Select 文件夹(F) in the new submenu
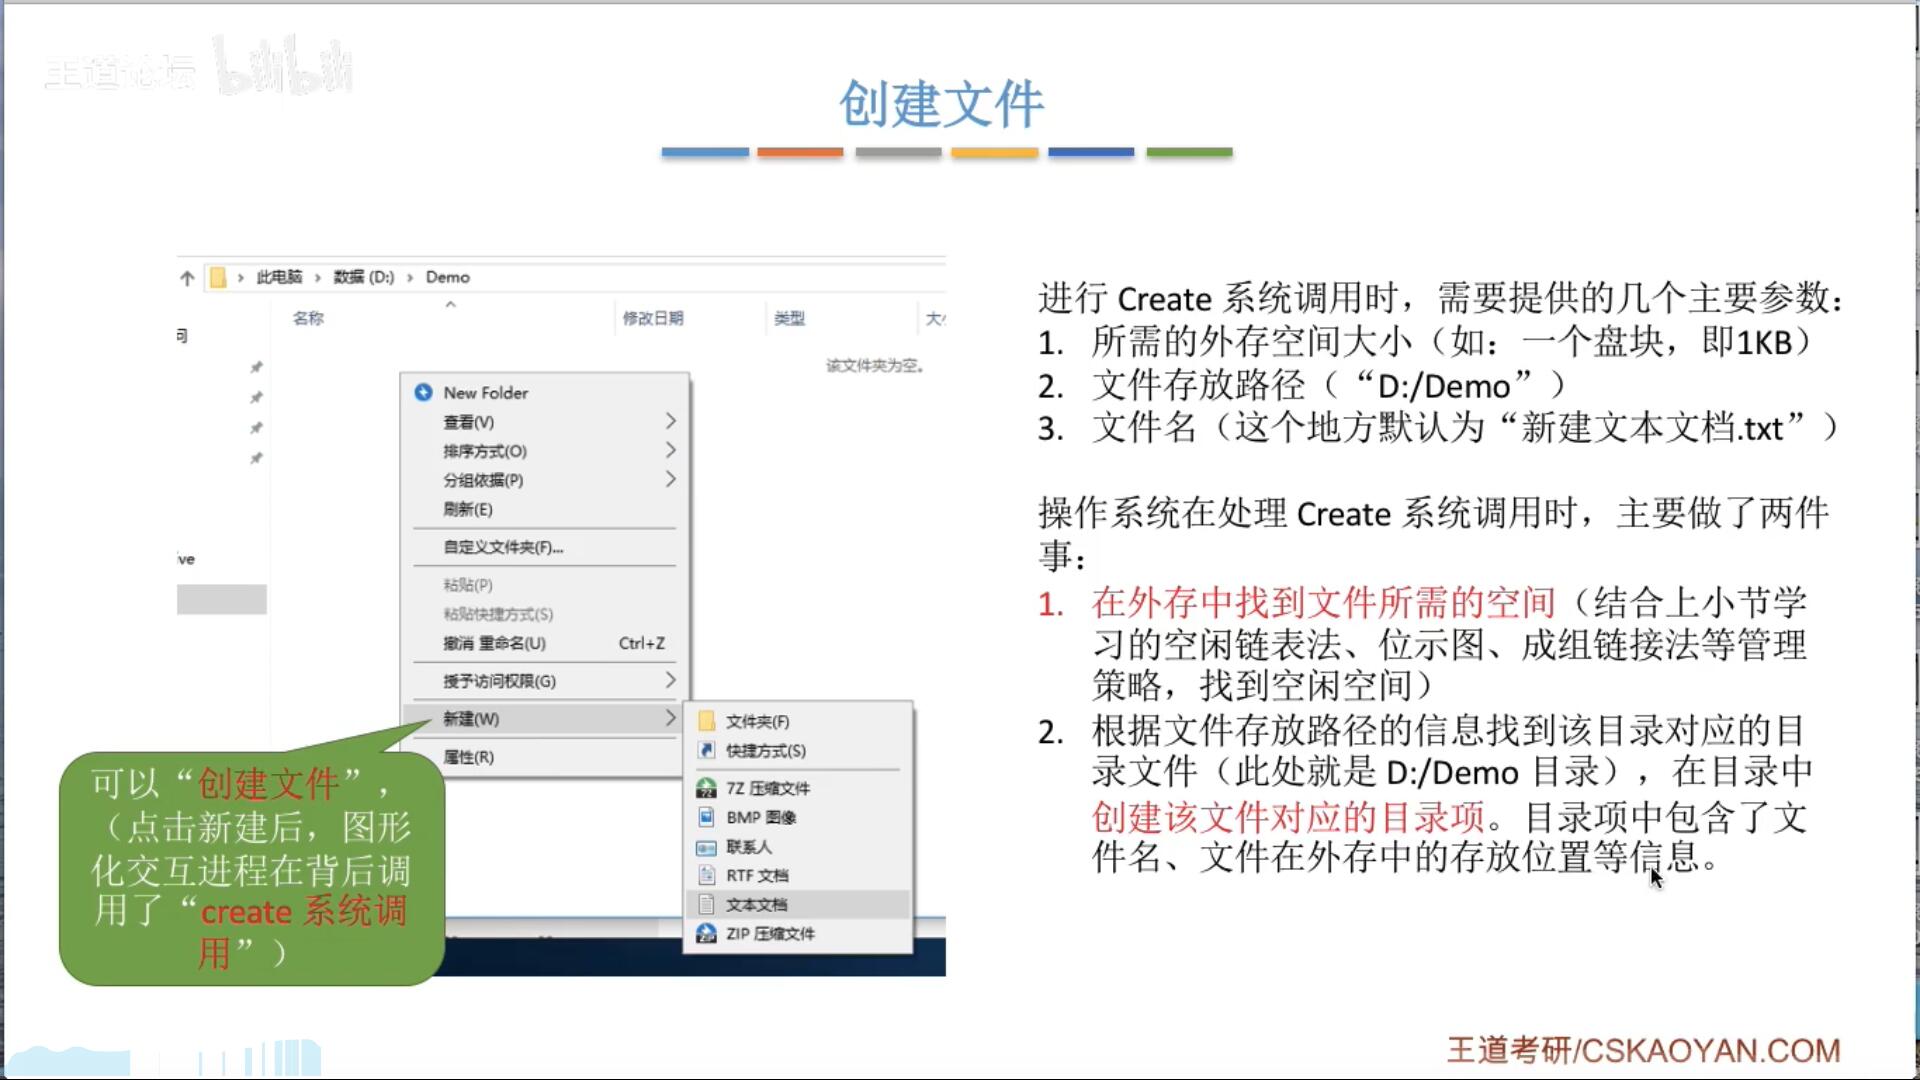Viewport: 1920px width, 1080px height. [x=798, y=721]
